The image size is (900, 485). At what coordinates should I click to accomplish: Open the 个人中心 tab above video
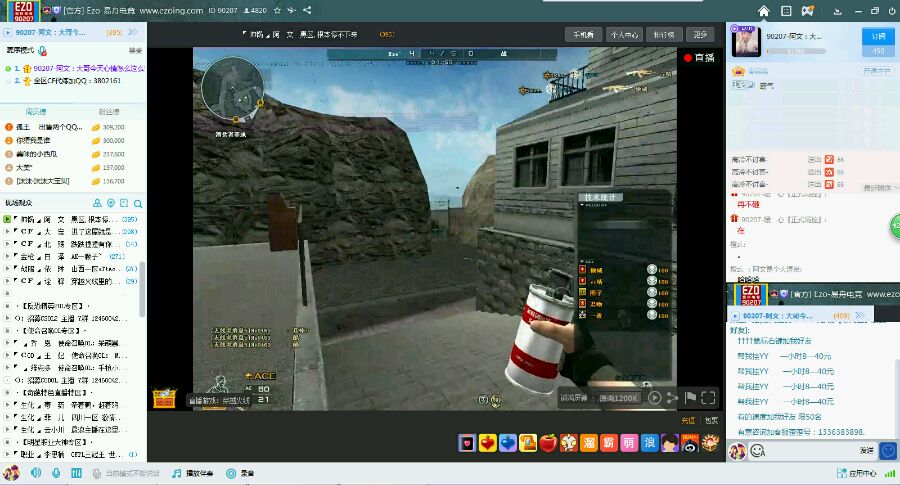click(624, 34)
